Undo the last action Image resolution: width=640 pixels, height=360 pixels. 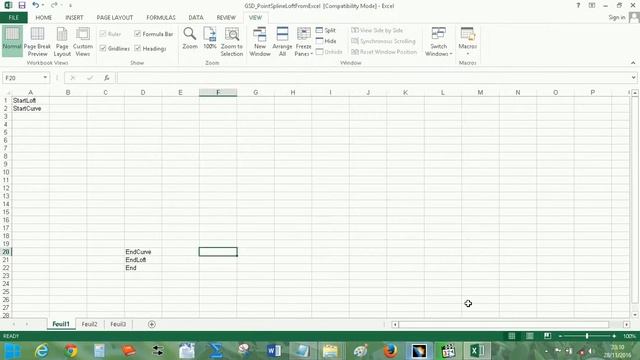[x=36, y=5]
